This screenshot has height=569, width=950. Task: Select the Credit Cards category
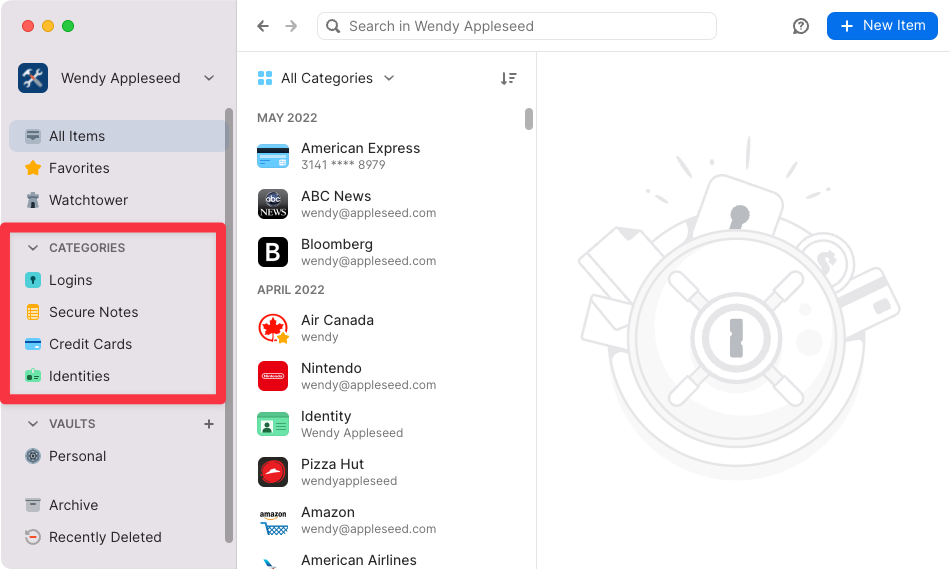pos(90,344)
